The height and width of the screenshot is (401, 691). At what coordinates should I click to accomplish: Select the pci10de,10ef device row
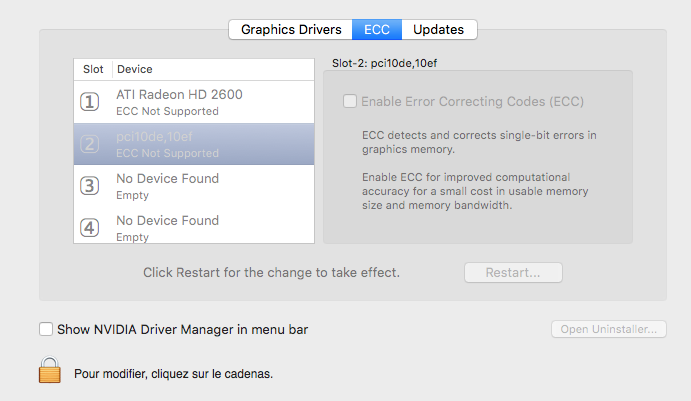point(194,144)
